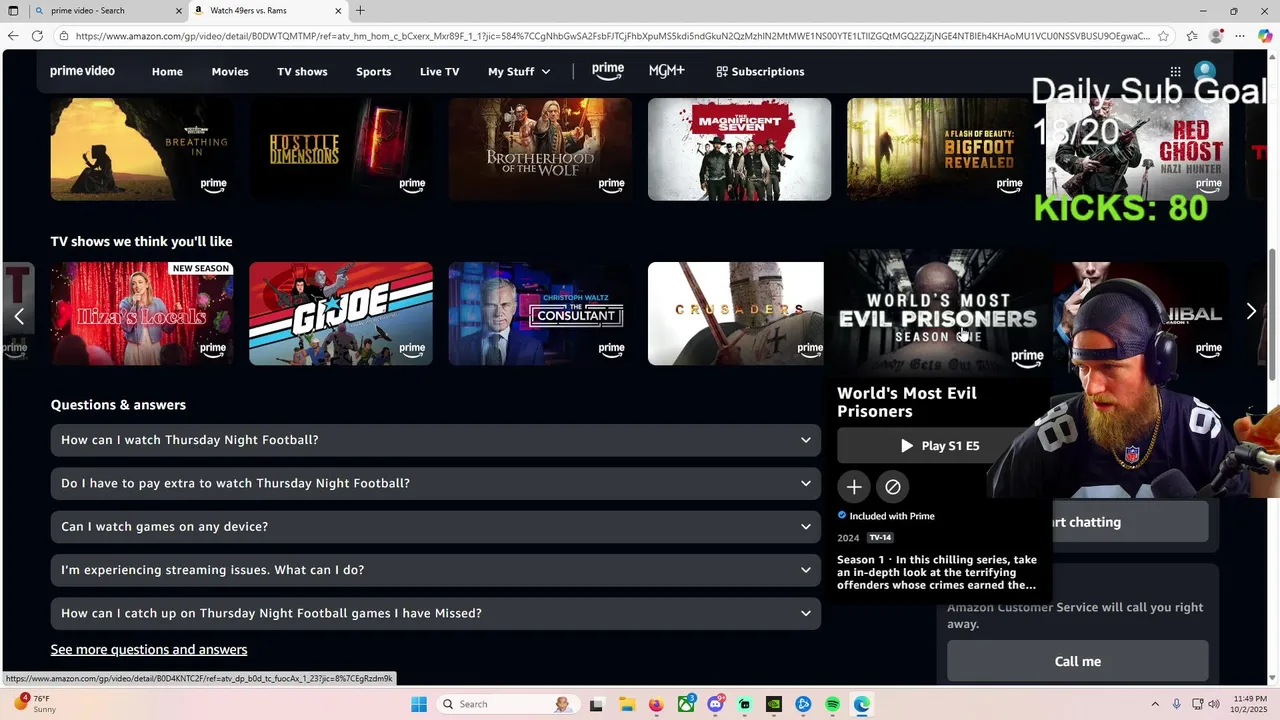Open Edge browser profile icon
The height and width of the screenshot is (720, 1280).
[x=1216, y=36]
